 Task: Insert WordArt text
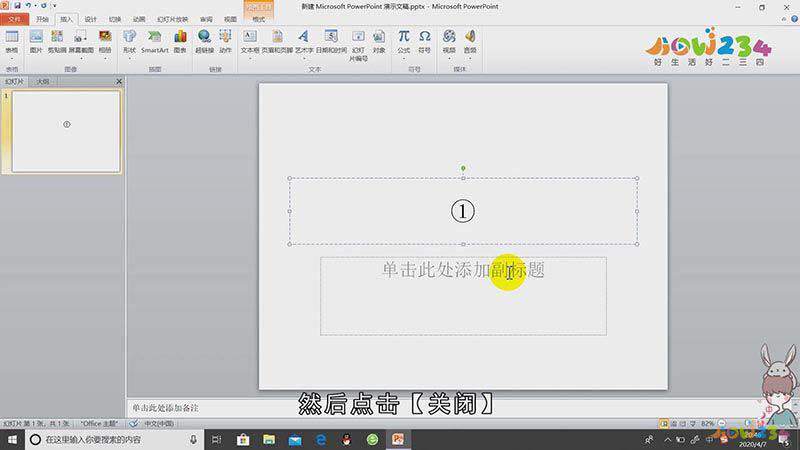(x=304, y=42)
